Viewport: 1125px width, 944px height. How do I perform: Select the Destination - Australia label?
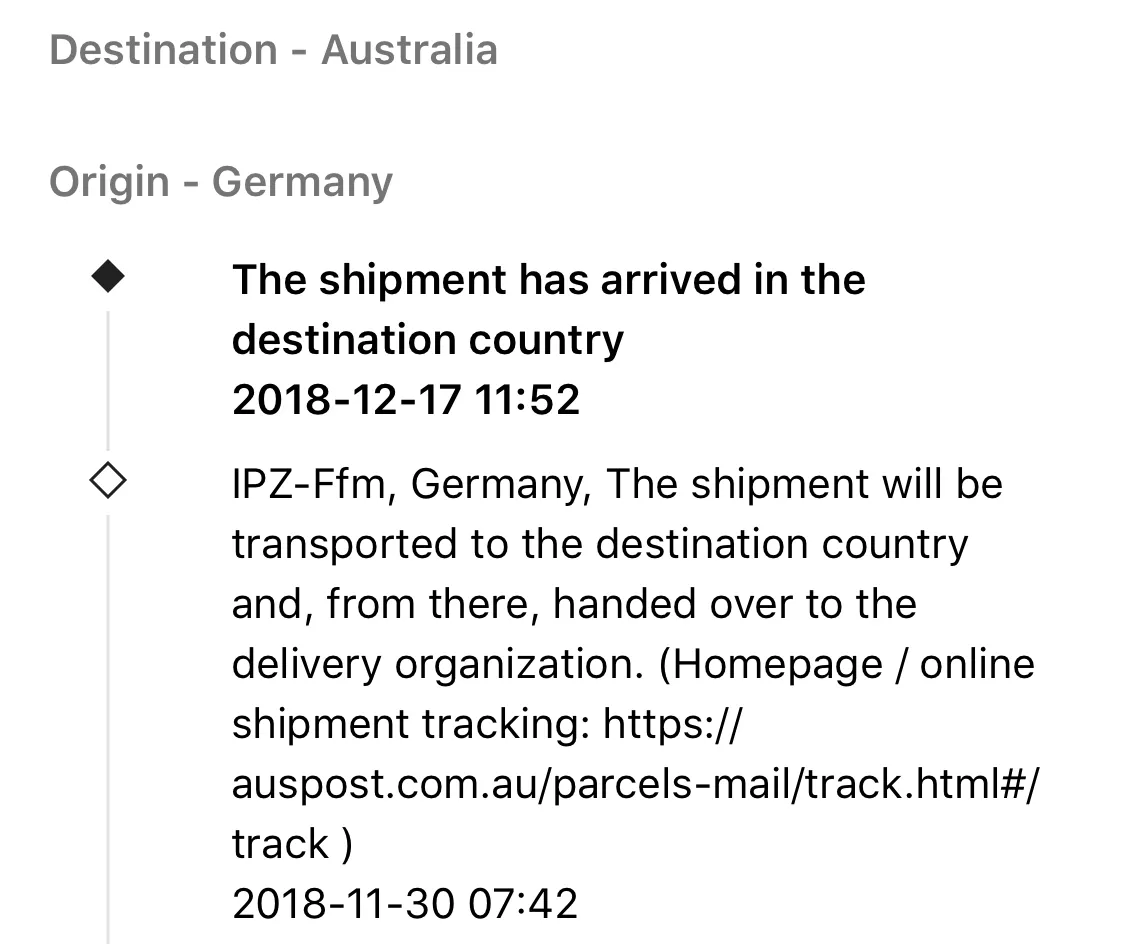(273, 50)
